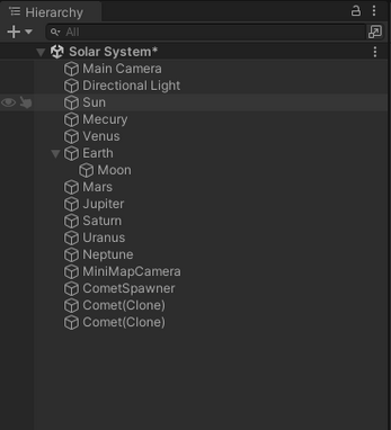Click the Main Camera cube icon
The height and width of the screenshot is (430, 391).
tap(71, 69)
